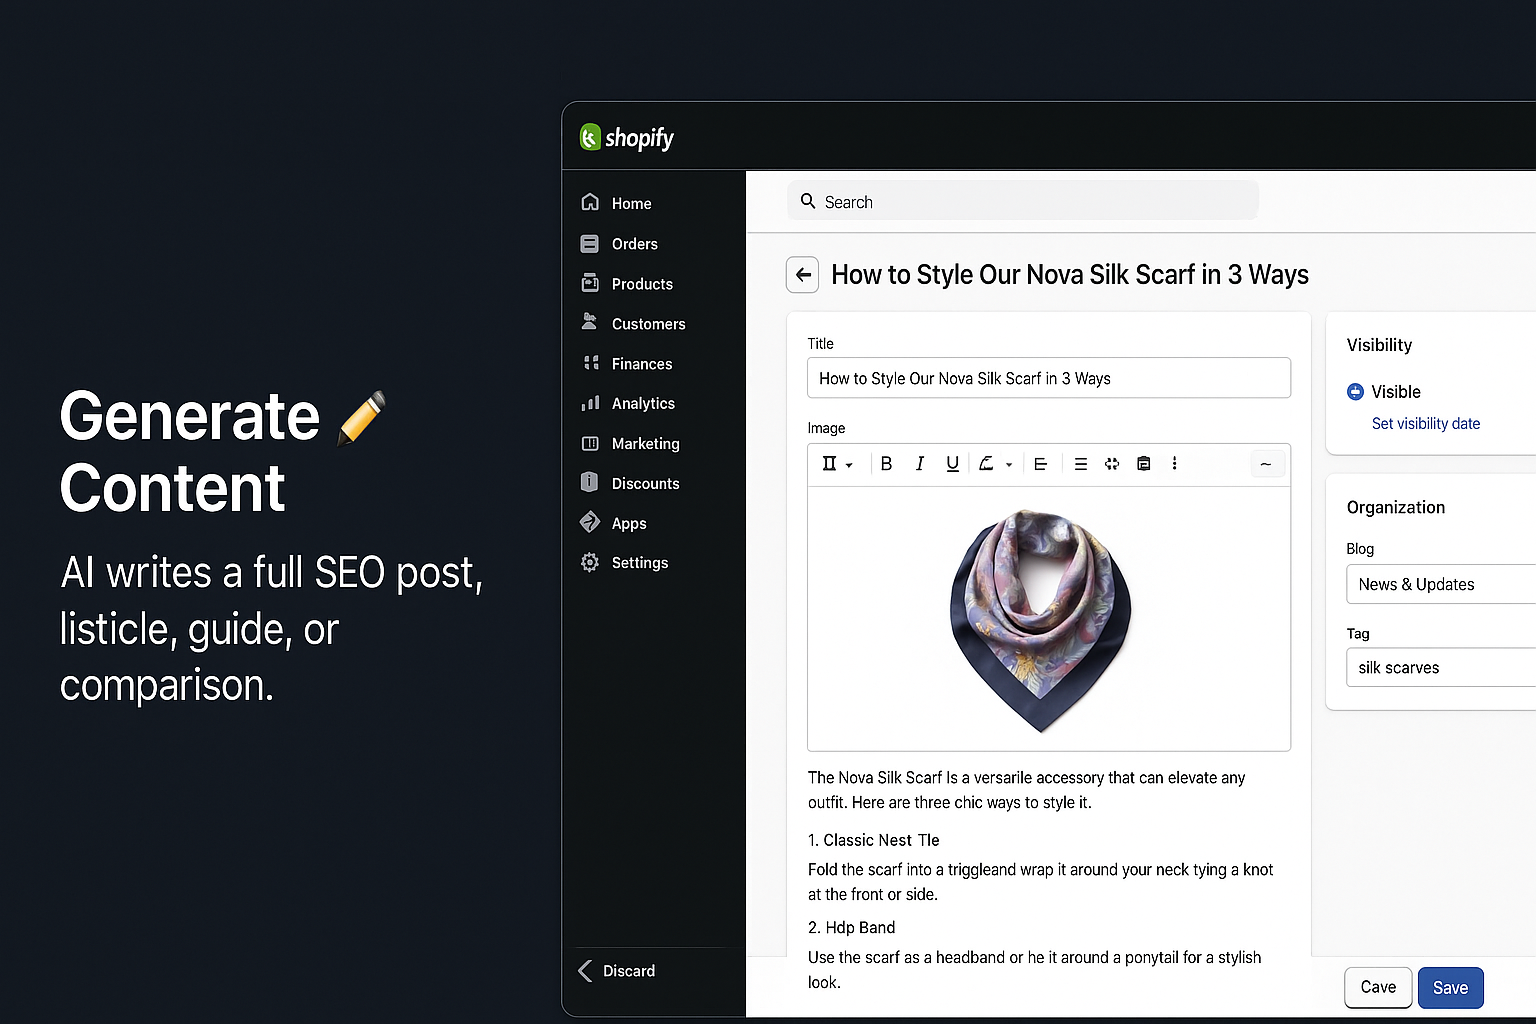
Task: Click the text alignment icon
Action: (x=1040, y=464)
